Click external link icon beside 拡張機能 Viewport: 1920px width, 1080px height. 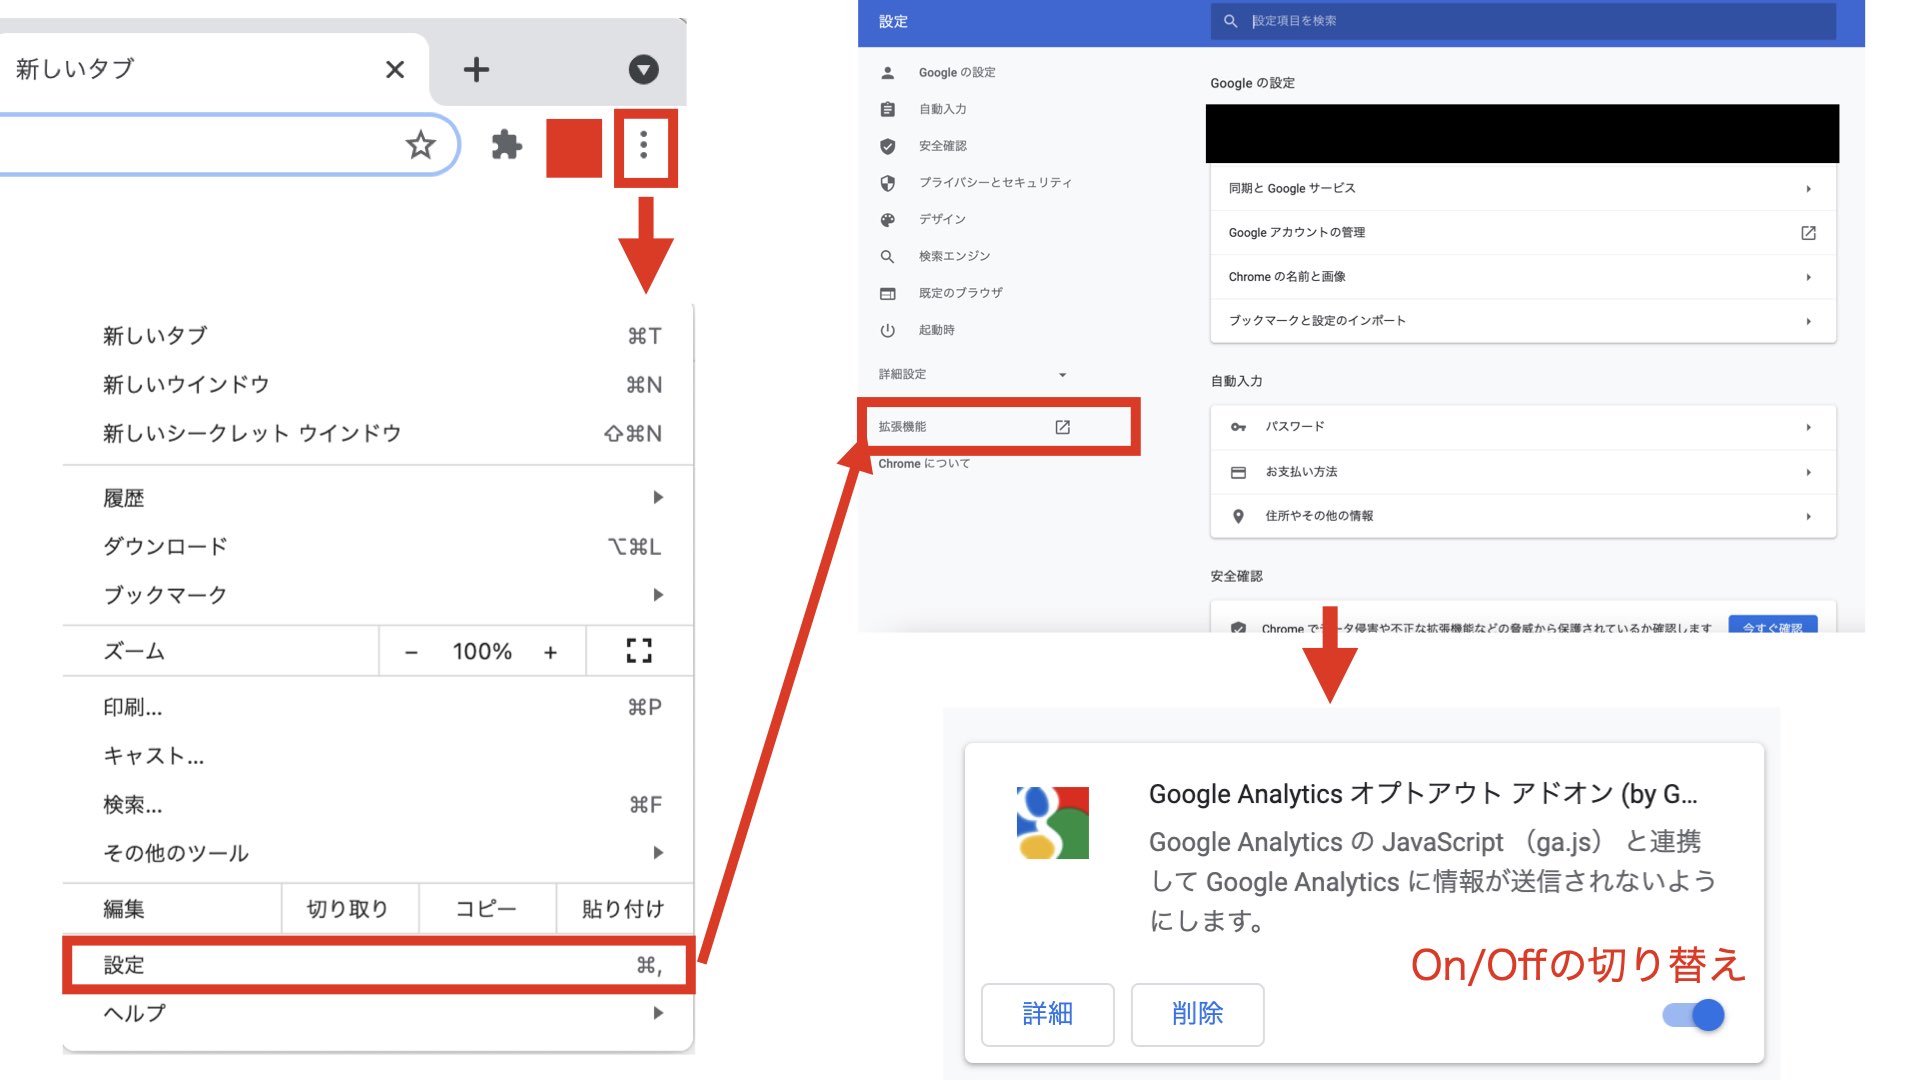tap(1062, 427)
